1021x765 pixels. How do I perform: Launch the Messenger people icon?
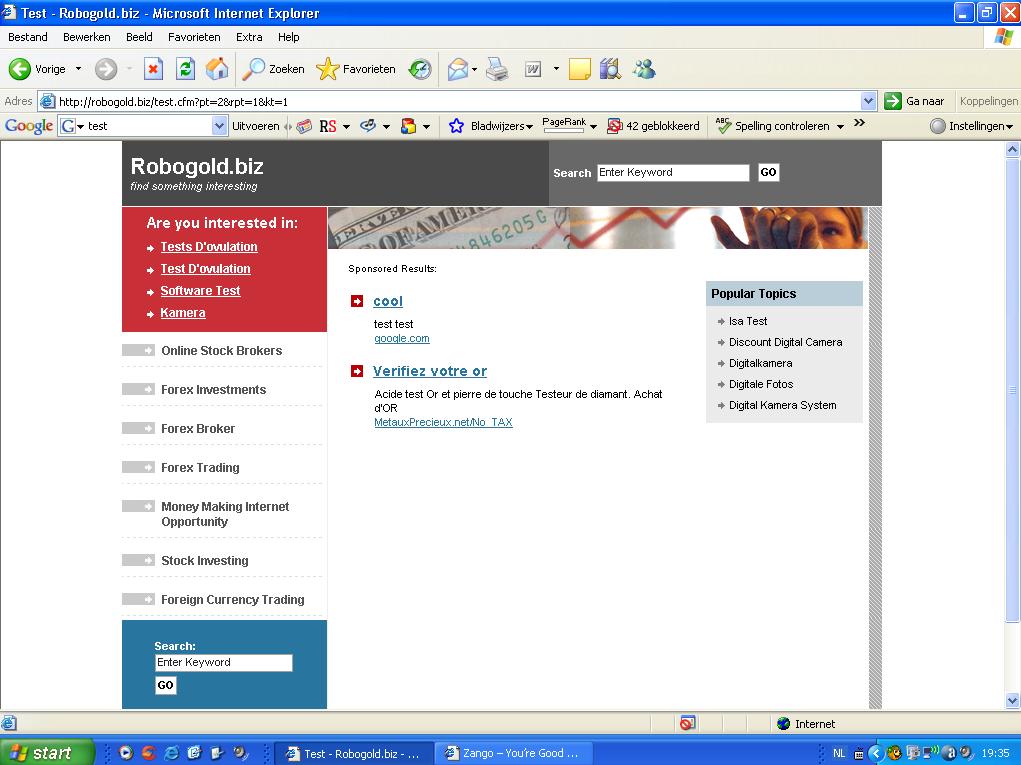[x=644, y=68]
